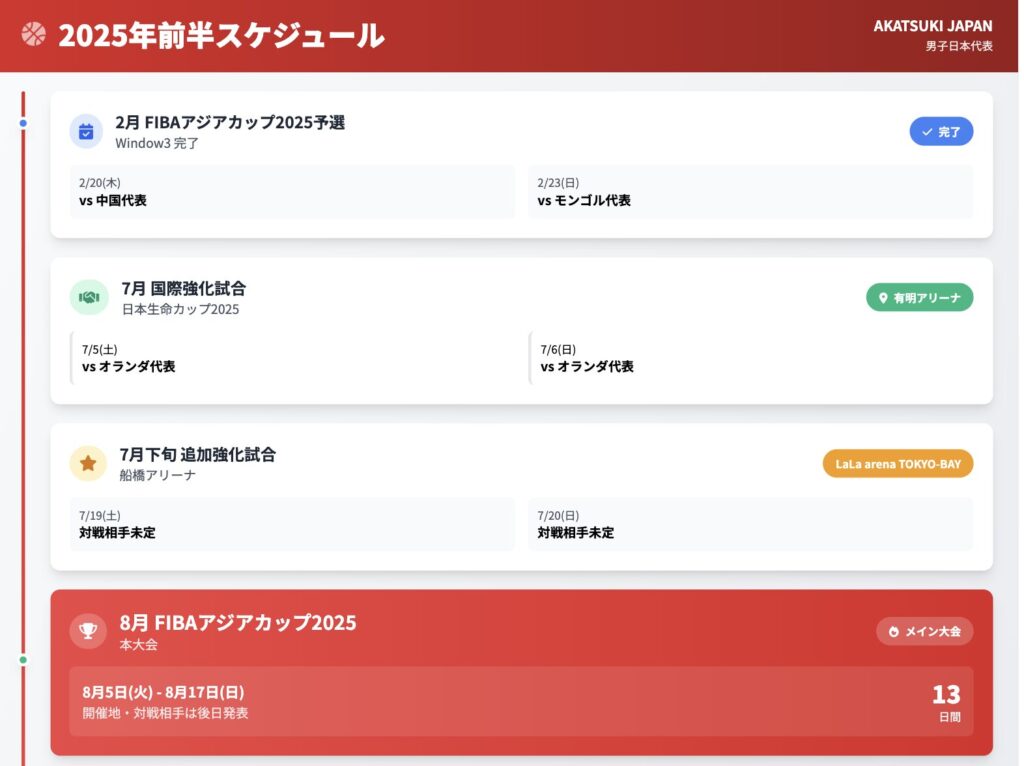The height and width of the screenshot is (766, 1024).
Task: Click the blue timeline dot near February
Action: point(23,123)
